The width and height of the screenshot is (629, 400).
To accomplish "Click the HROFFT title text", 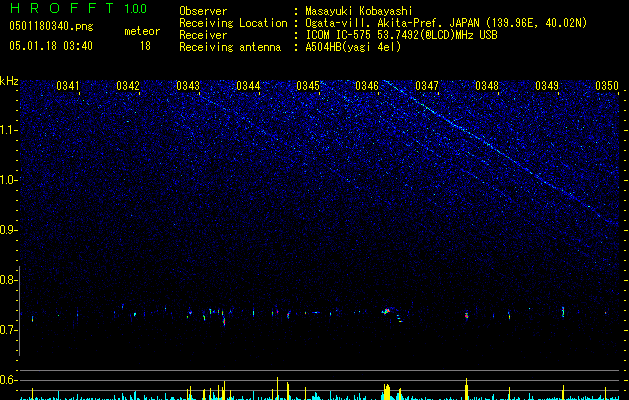I will click(x=62, y=8).
